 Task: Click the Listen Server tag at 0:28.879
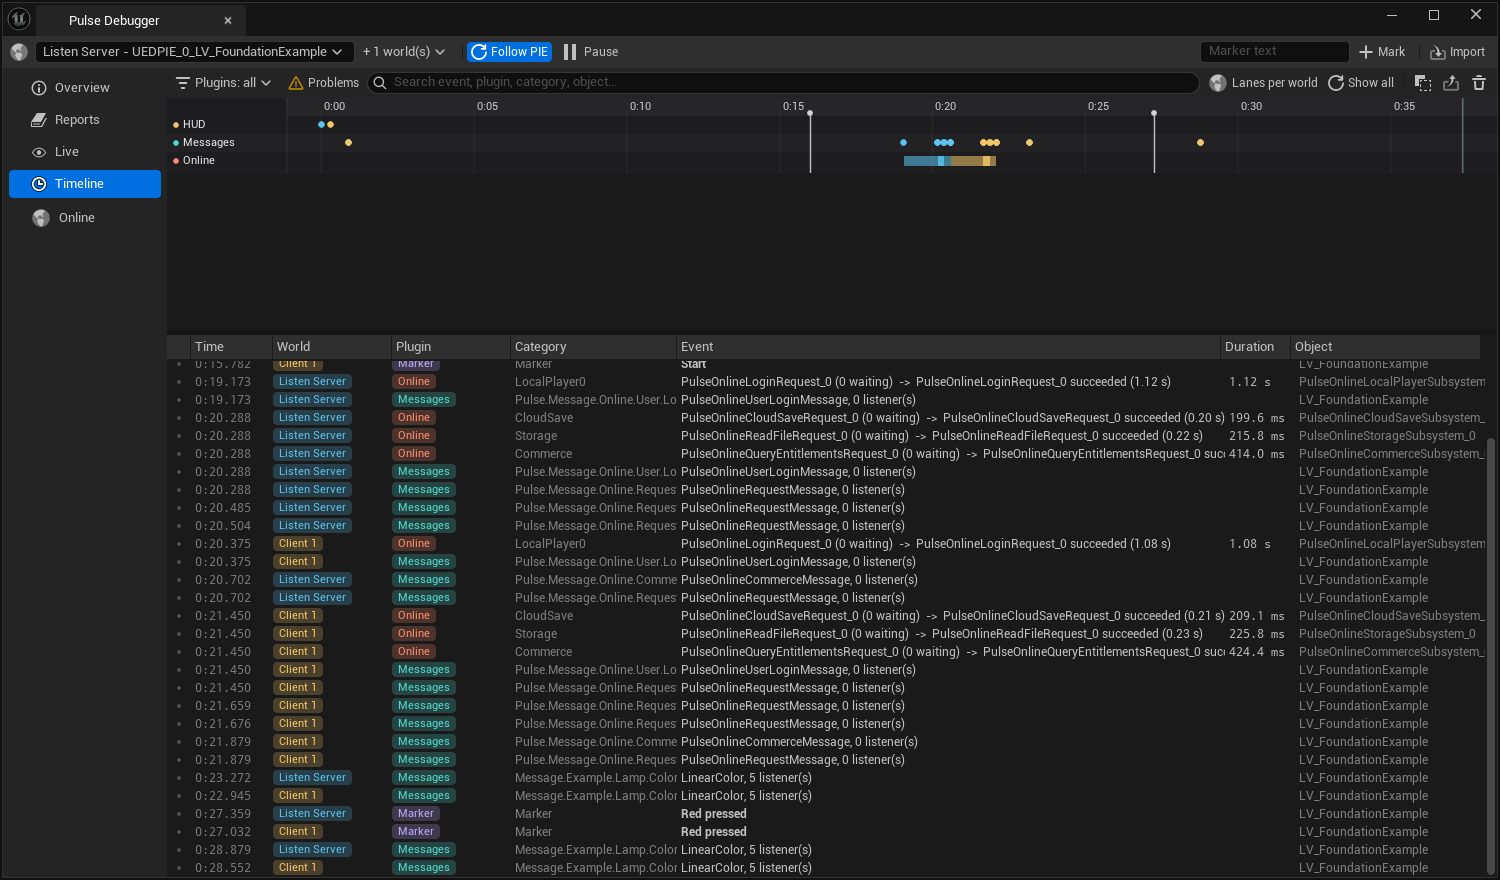[x=312, y=850]
